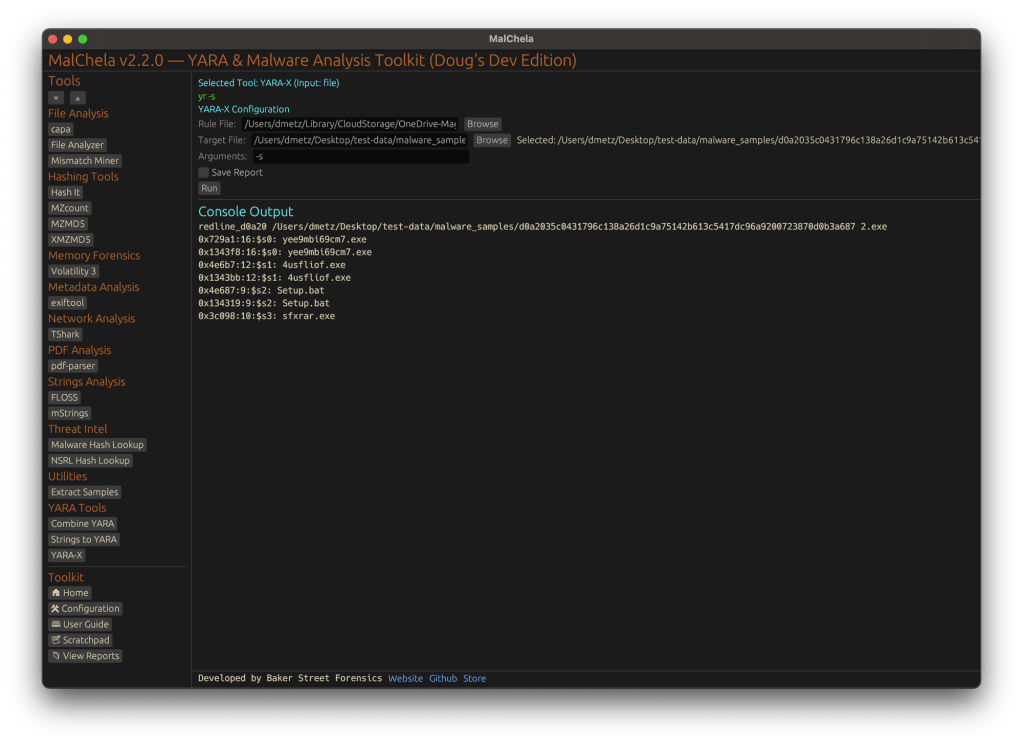Click the up-arrow button under Tools

tap(77, 98)
